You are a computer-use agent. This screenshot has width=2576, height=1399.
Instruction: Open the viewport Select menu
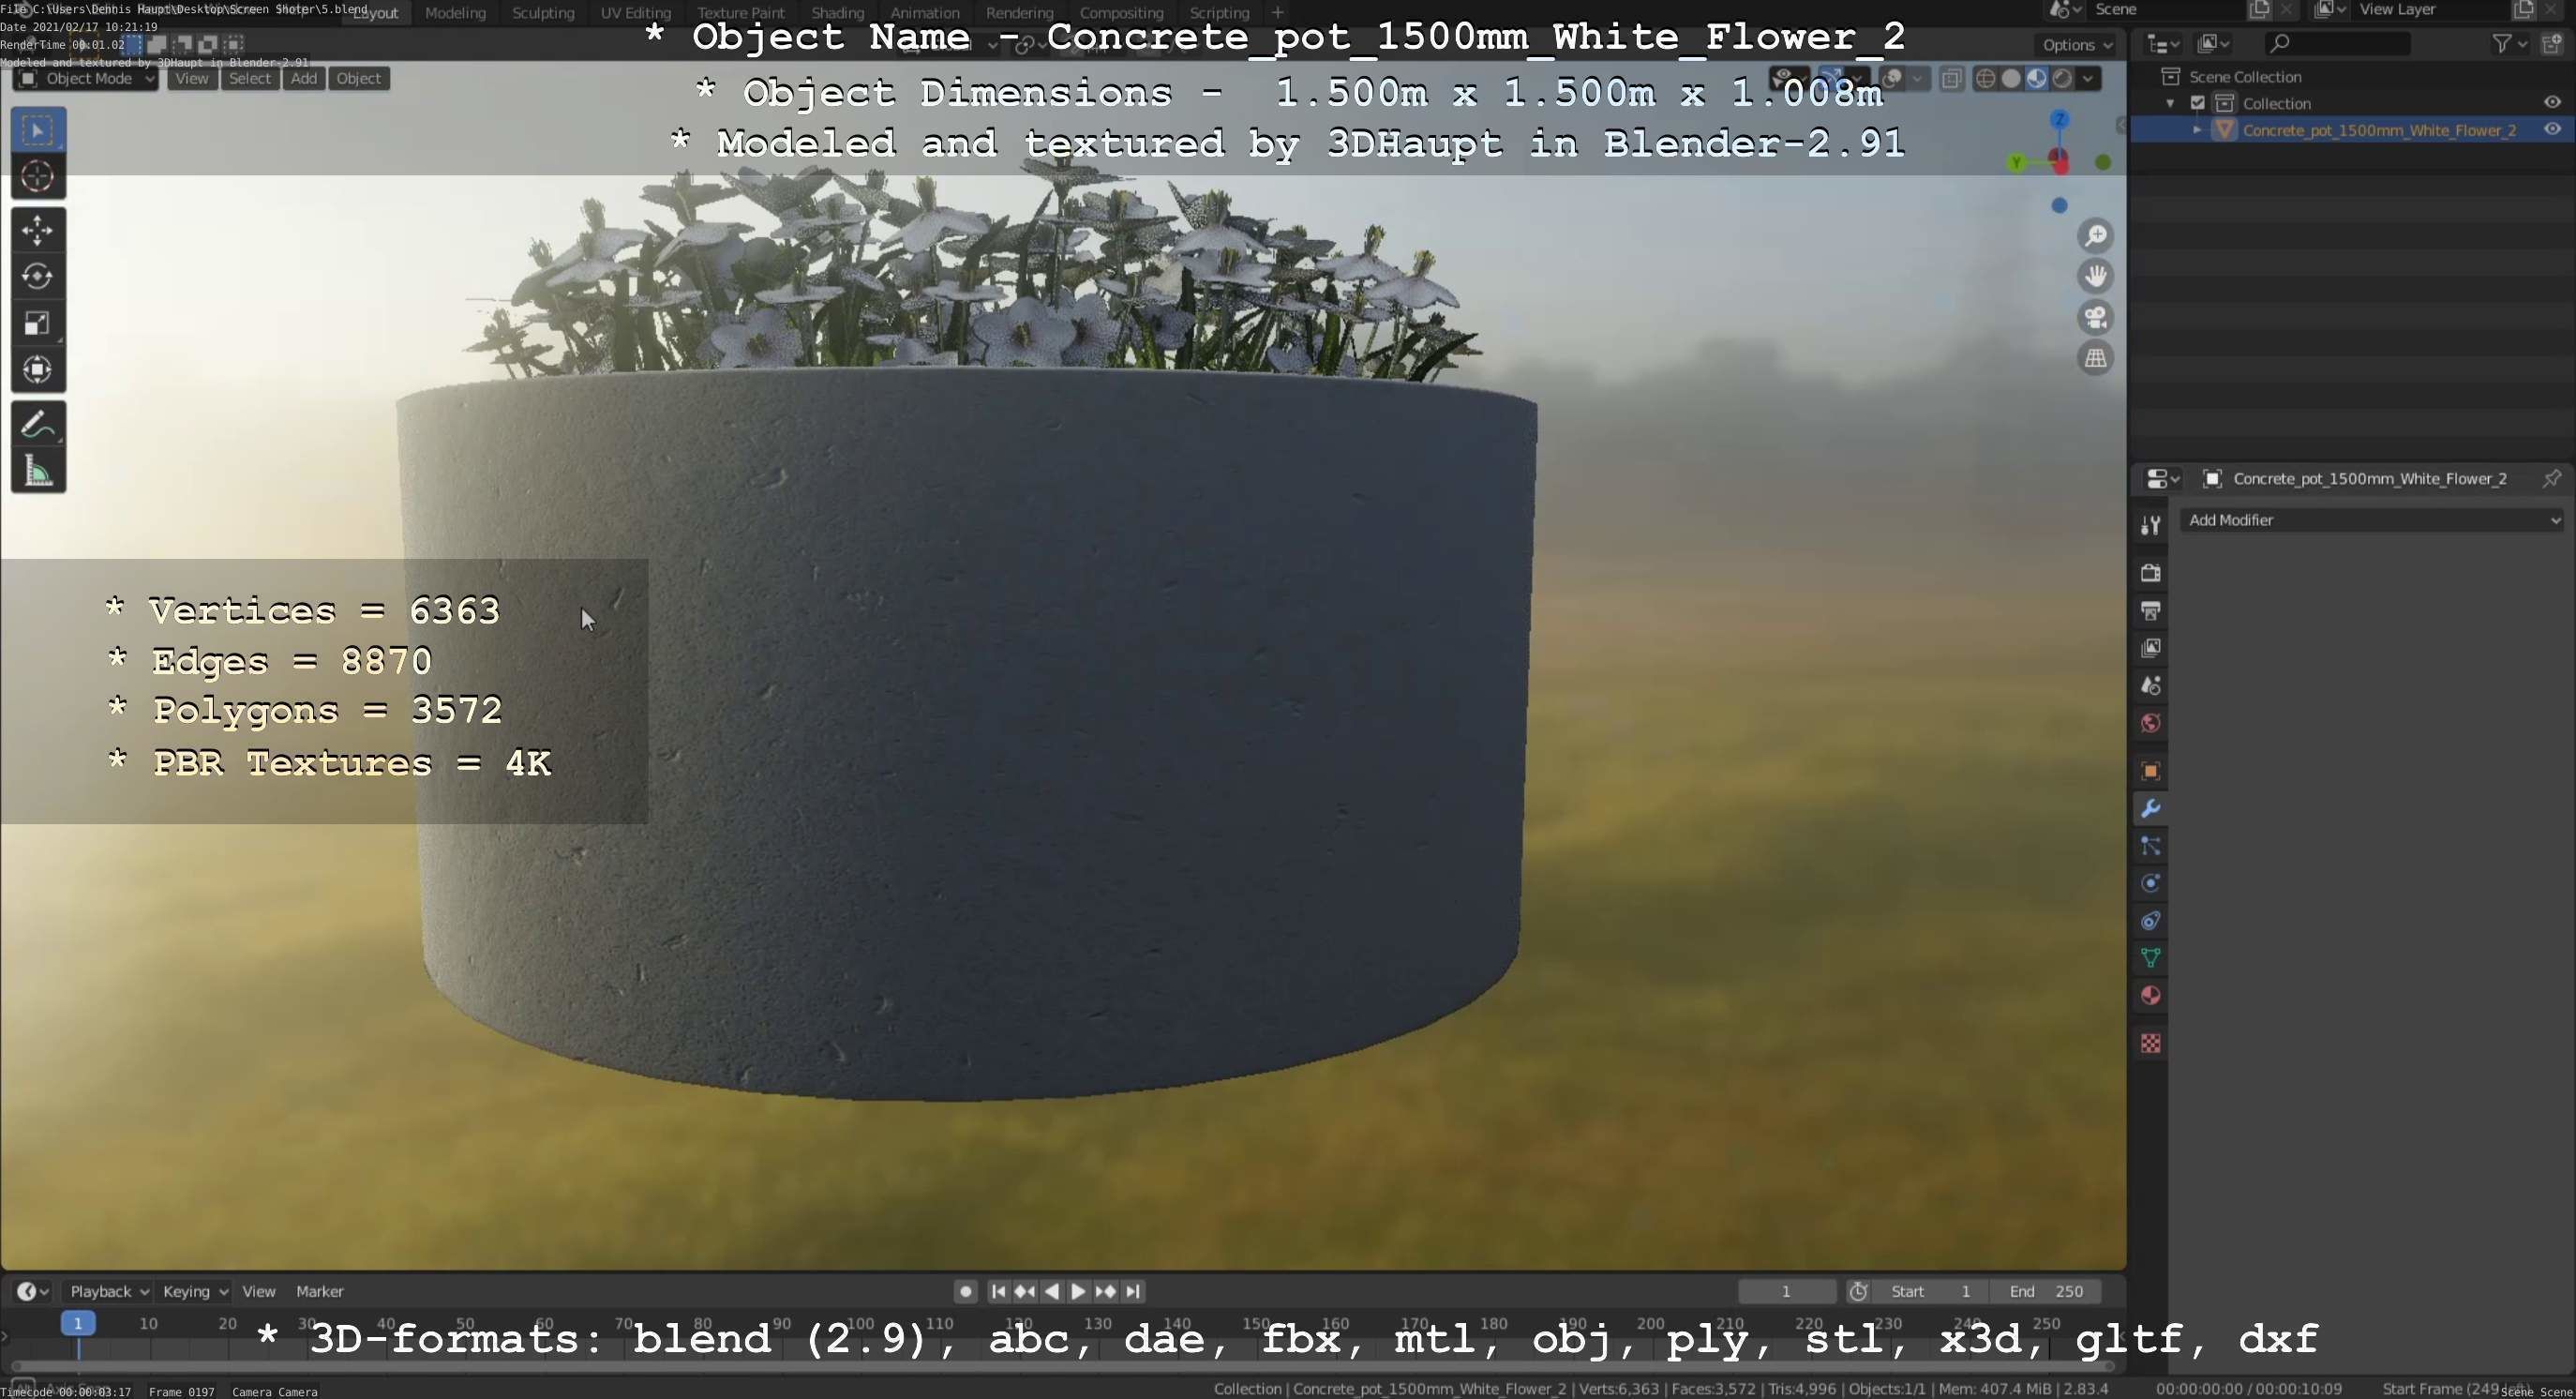tap(250, 79)
